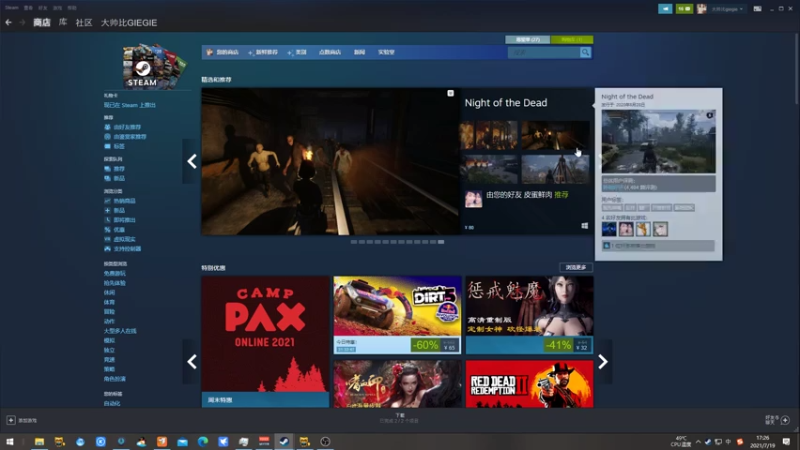
Task: Click the magnifier search icon
Action: (585, 52)
